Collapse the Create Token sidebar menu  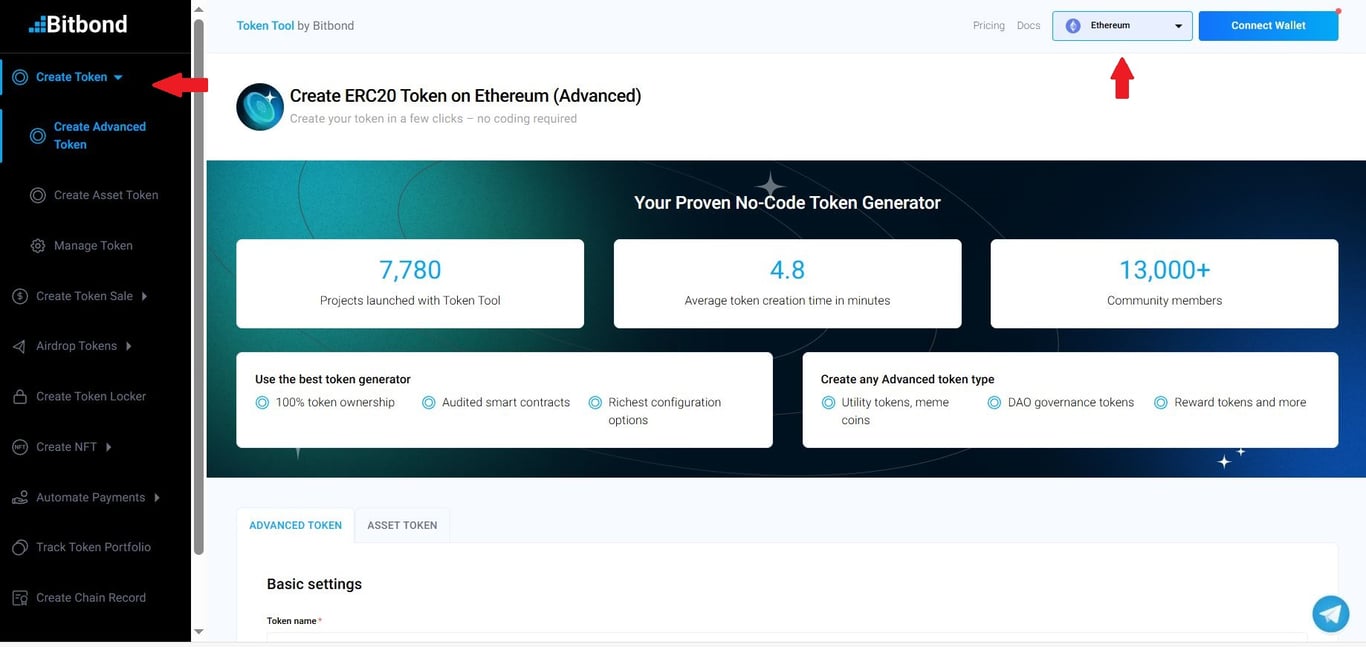point(118,77)
